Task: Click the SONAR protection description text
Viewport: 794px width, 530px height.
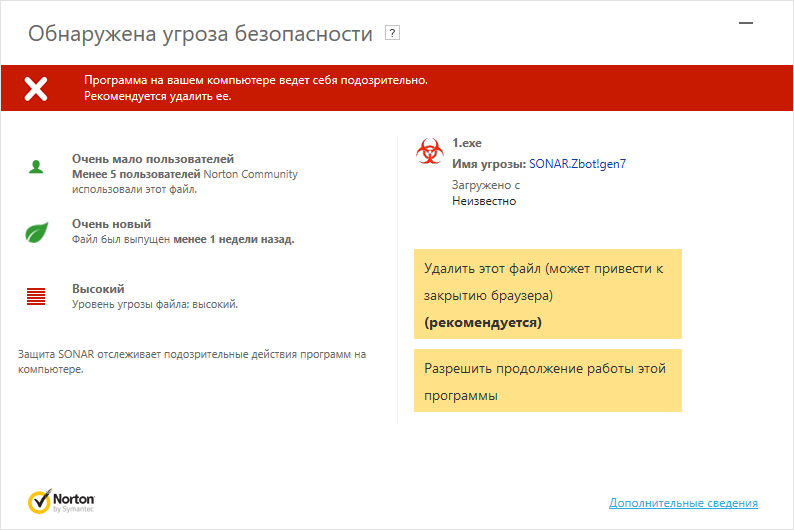Action: pyautogui.click(x=192, y=361)
